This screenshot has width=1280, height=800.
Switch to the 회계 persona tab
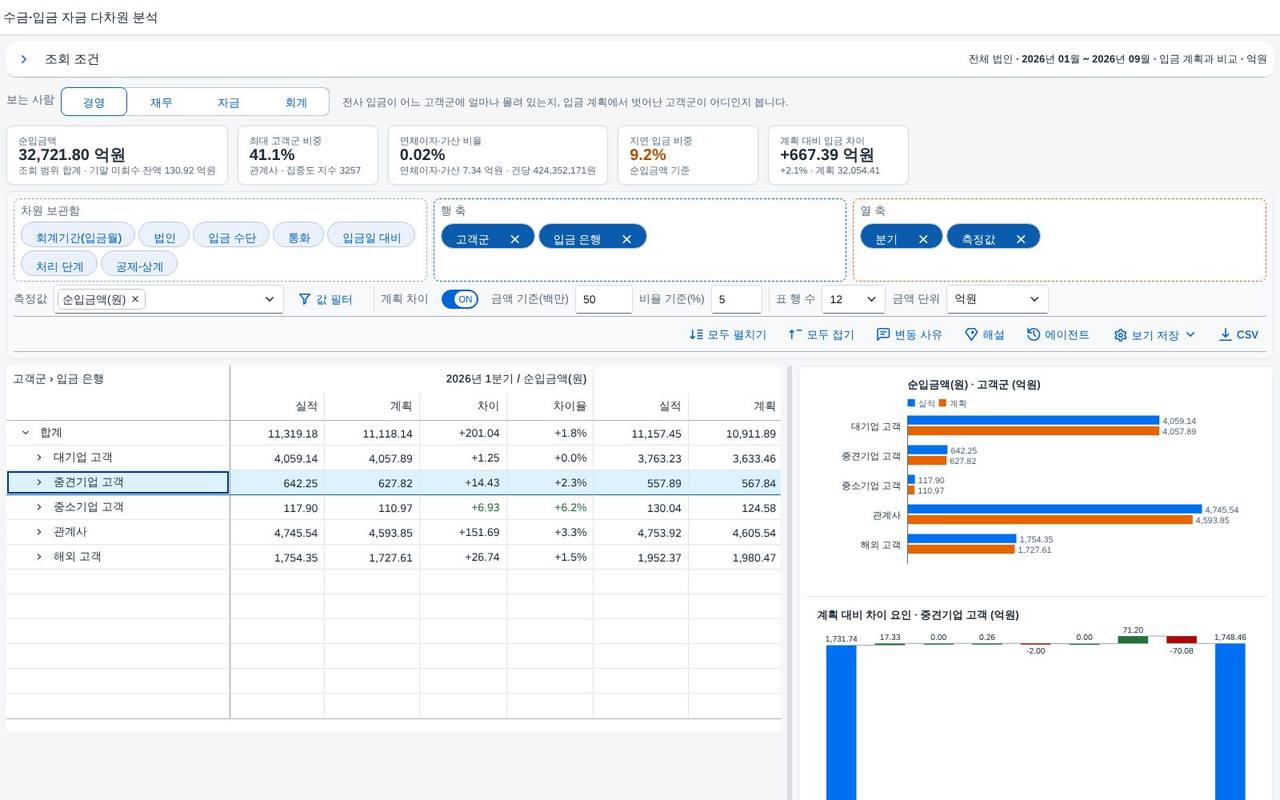[296, 102]
